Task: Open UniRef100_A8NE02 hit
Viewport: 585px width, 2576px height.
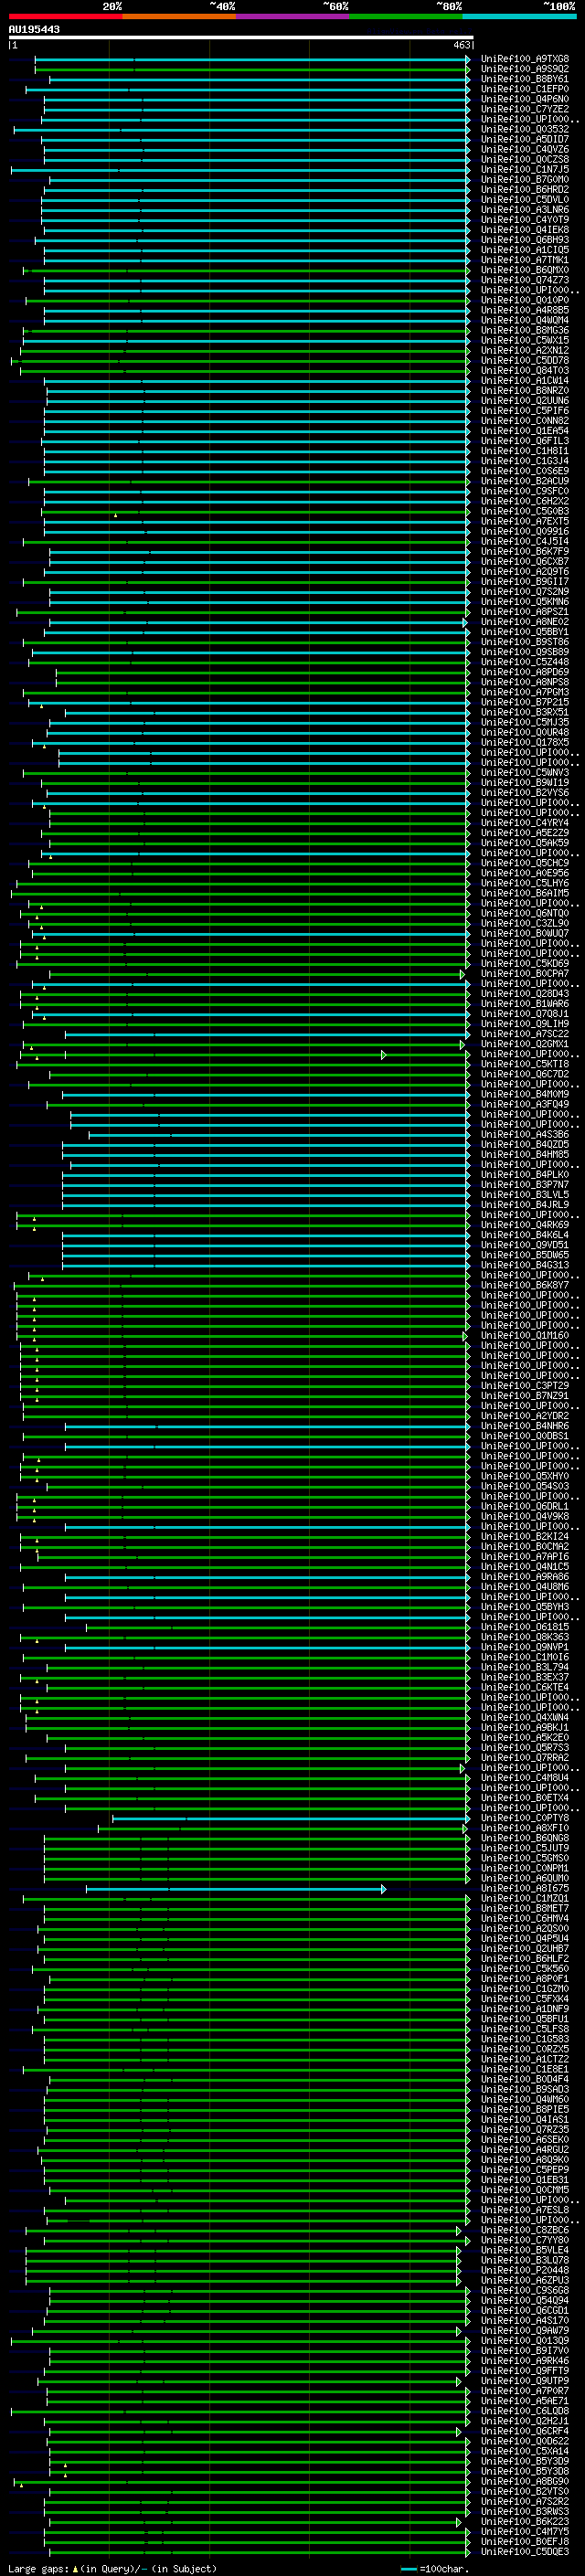Action: (524, 622)
